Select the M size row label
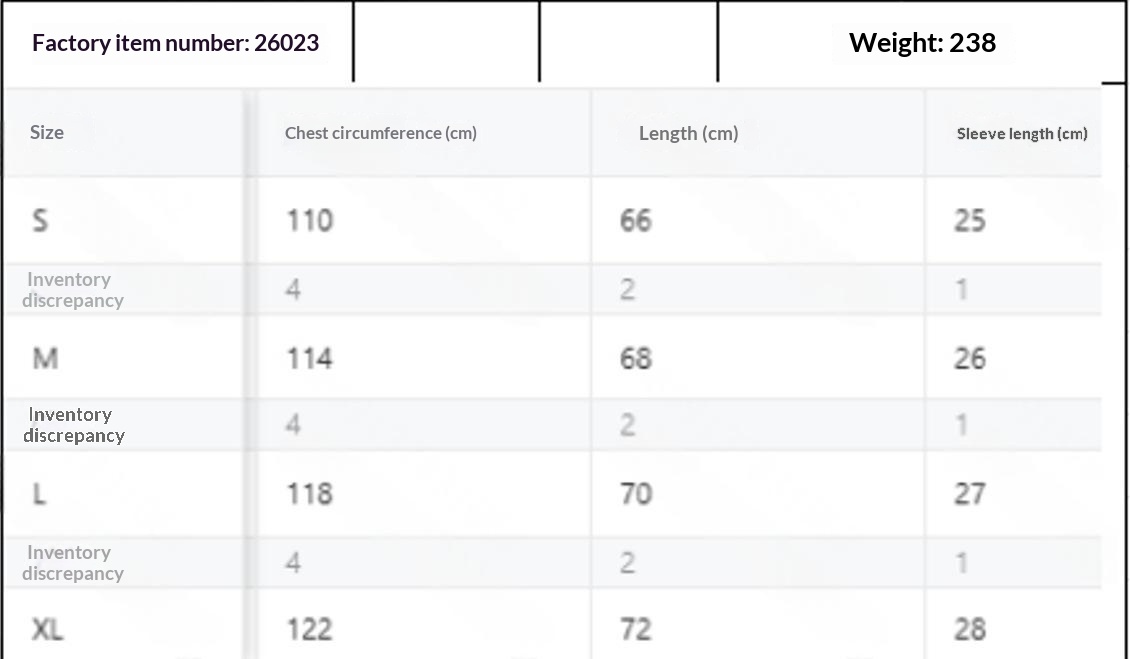Viewport: 1130px width, 659px height. [45, 358]
